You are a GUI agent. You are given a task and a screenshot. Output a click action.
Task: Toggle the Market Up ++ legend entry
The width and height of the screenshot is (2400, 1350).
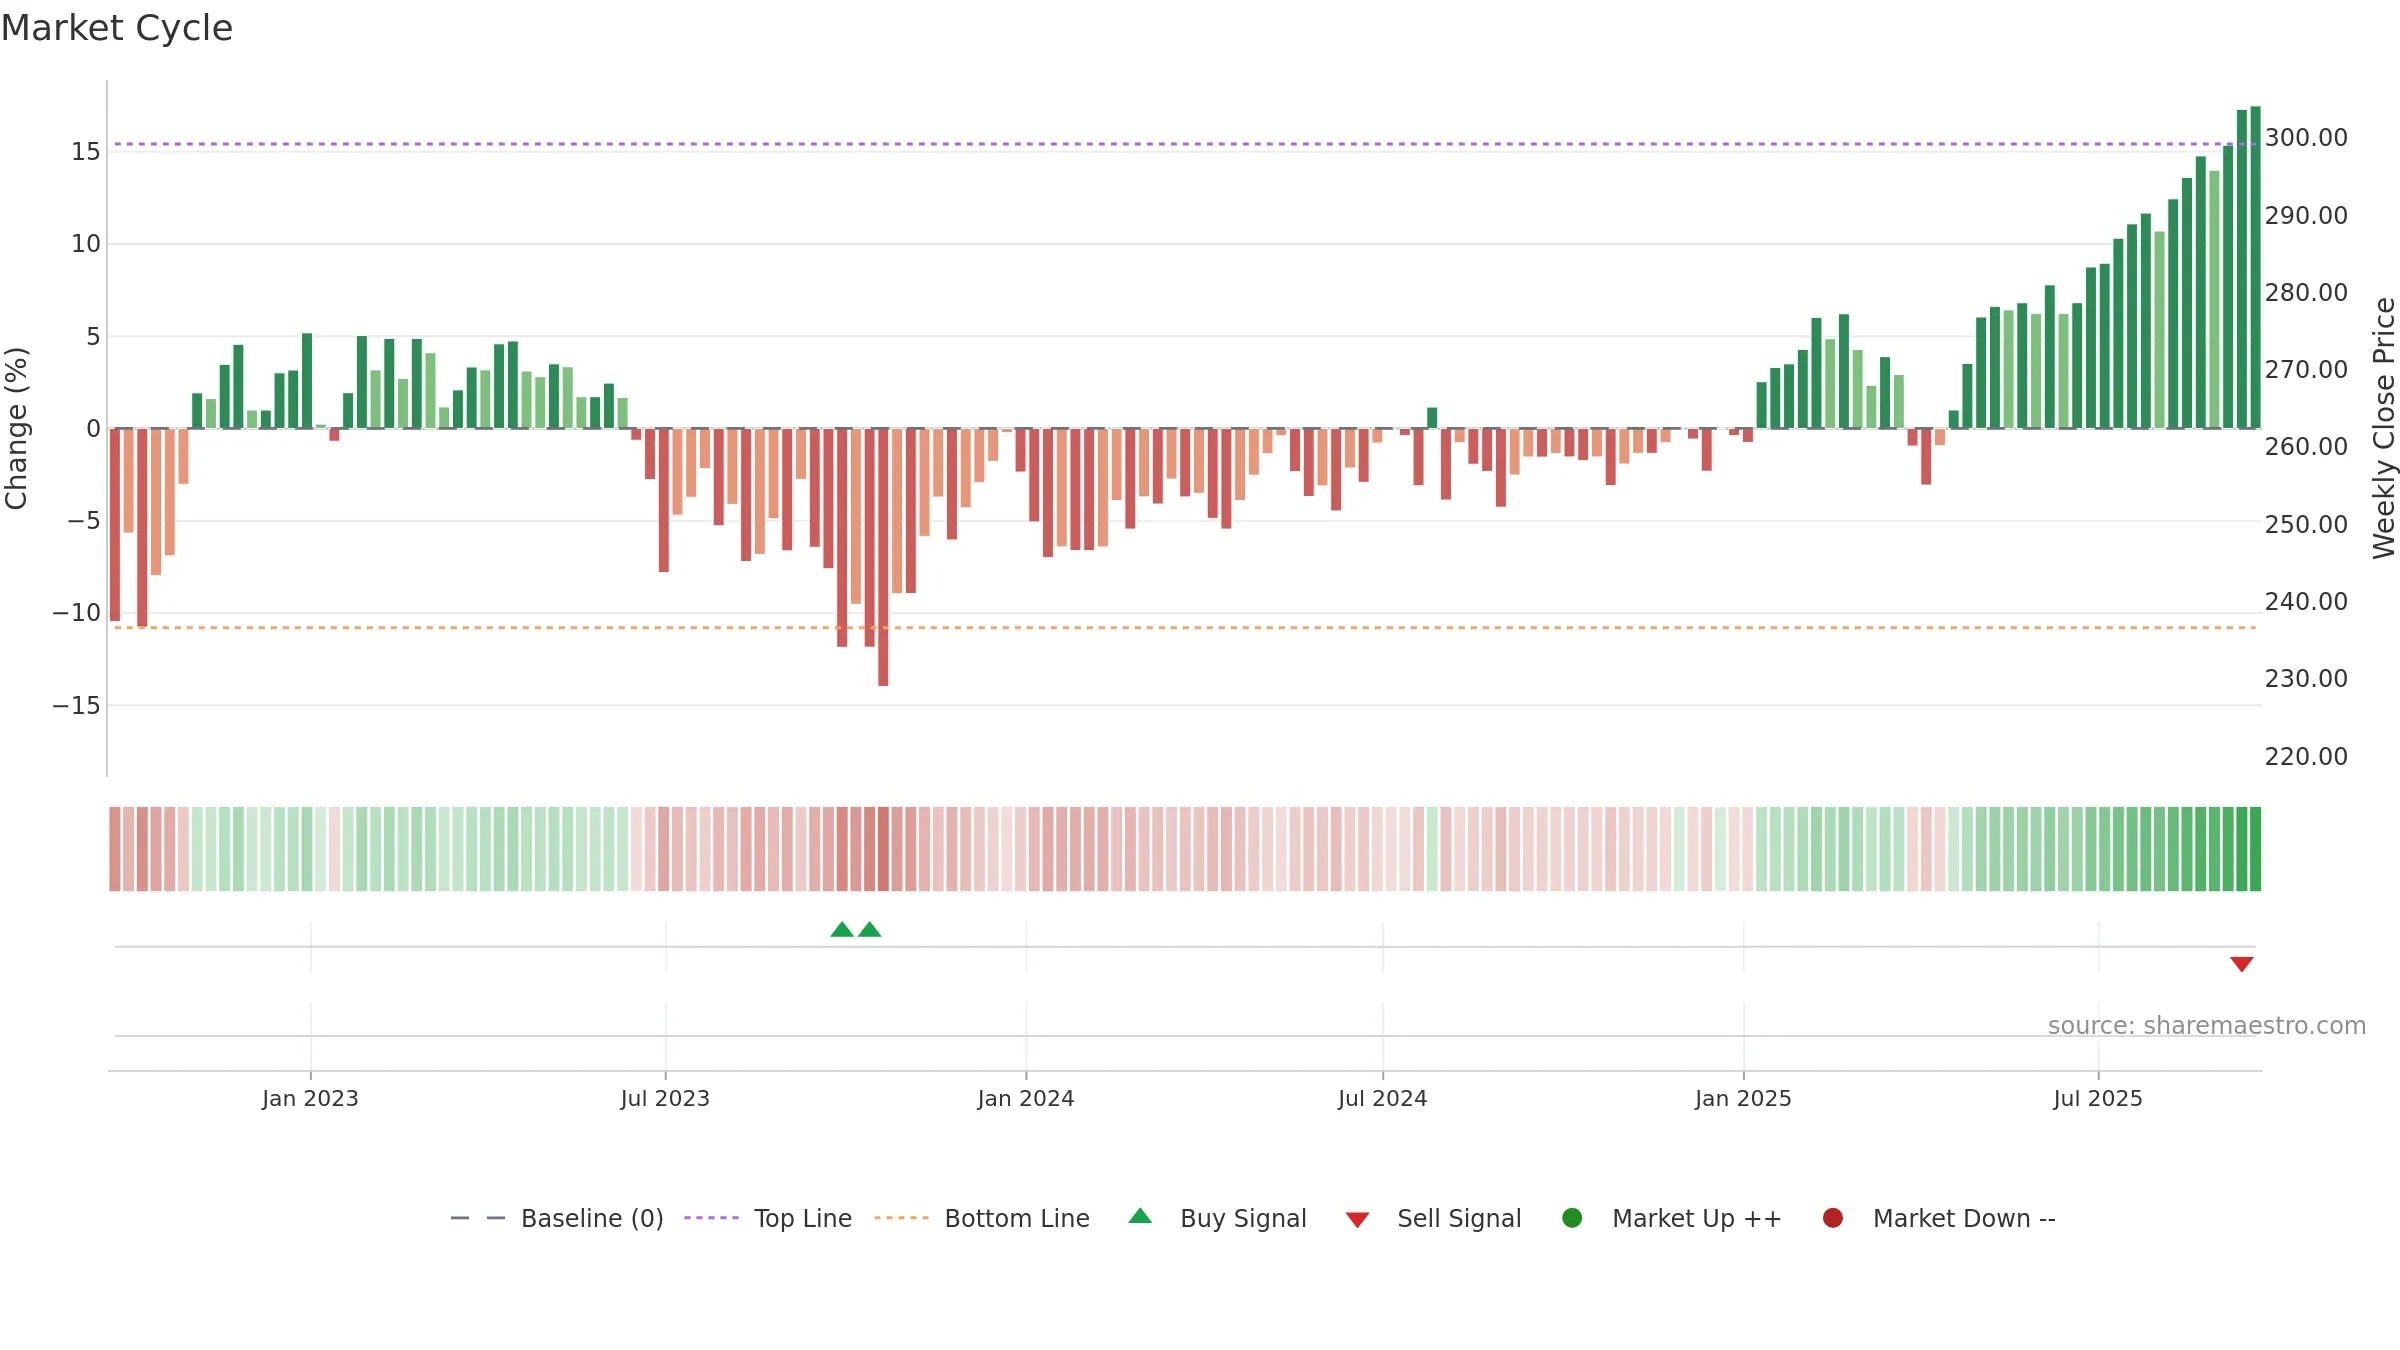point(1671,1218)
